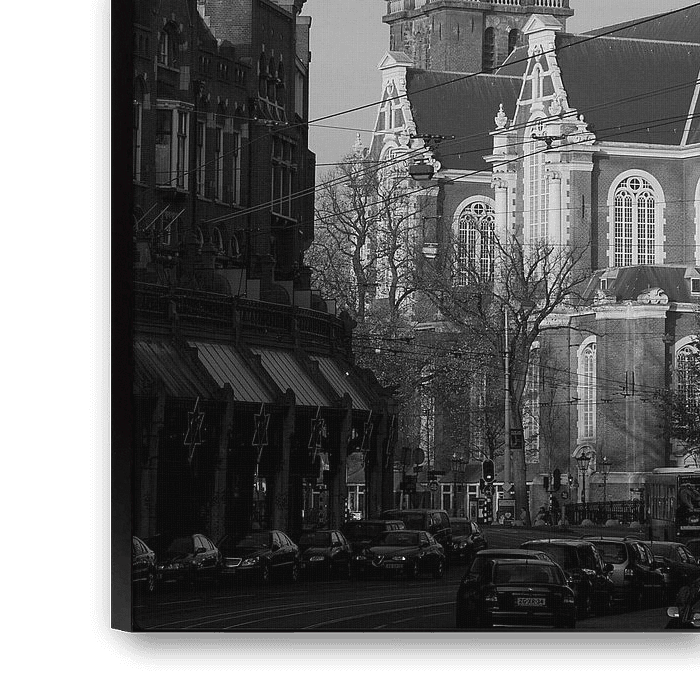700x700 pixels.
Task: Click the third star decoration under the awning
Action: point(317,433)
